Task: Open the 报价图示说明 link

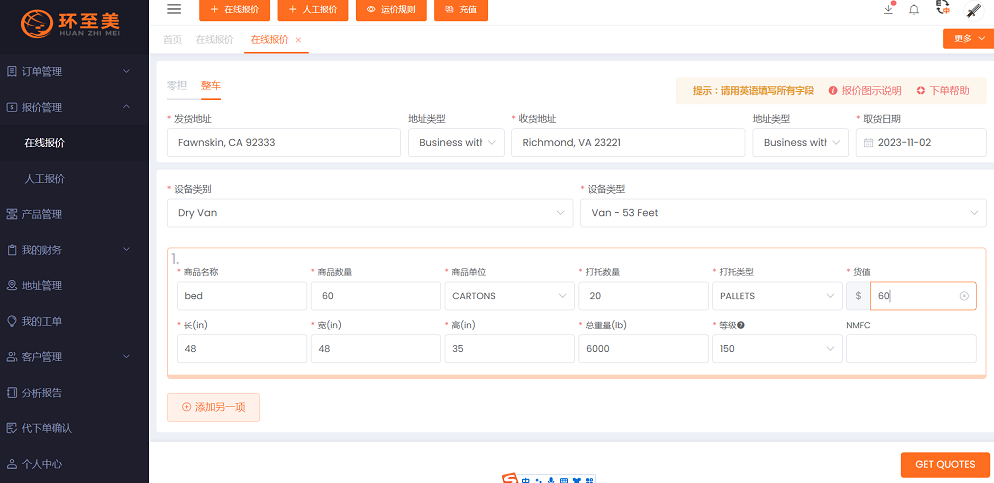Action: [865, 91]
